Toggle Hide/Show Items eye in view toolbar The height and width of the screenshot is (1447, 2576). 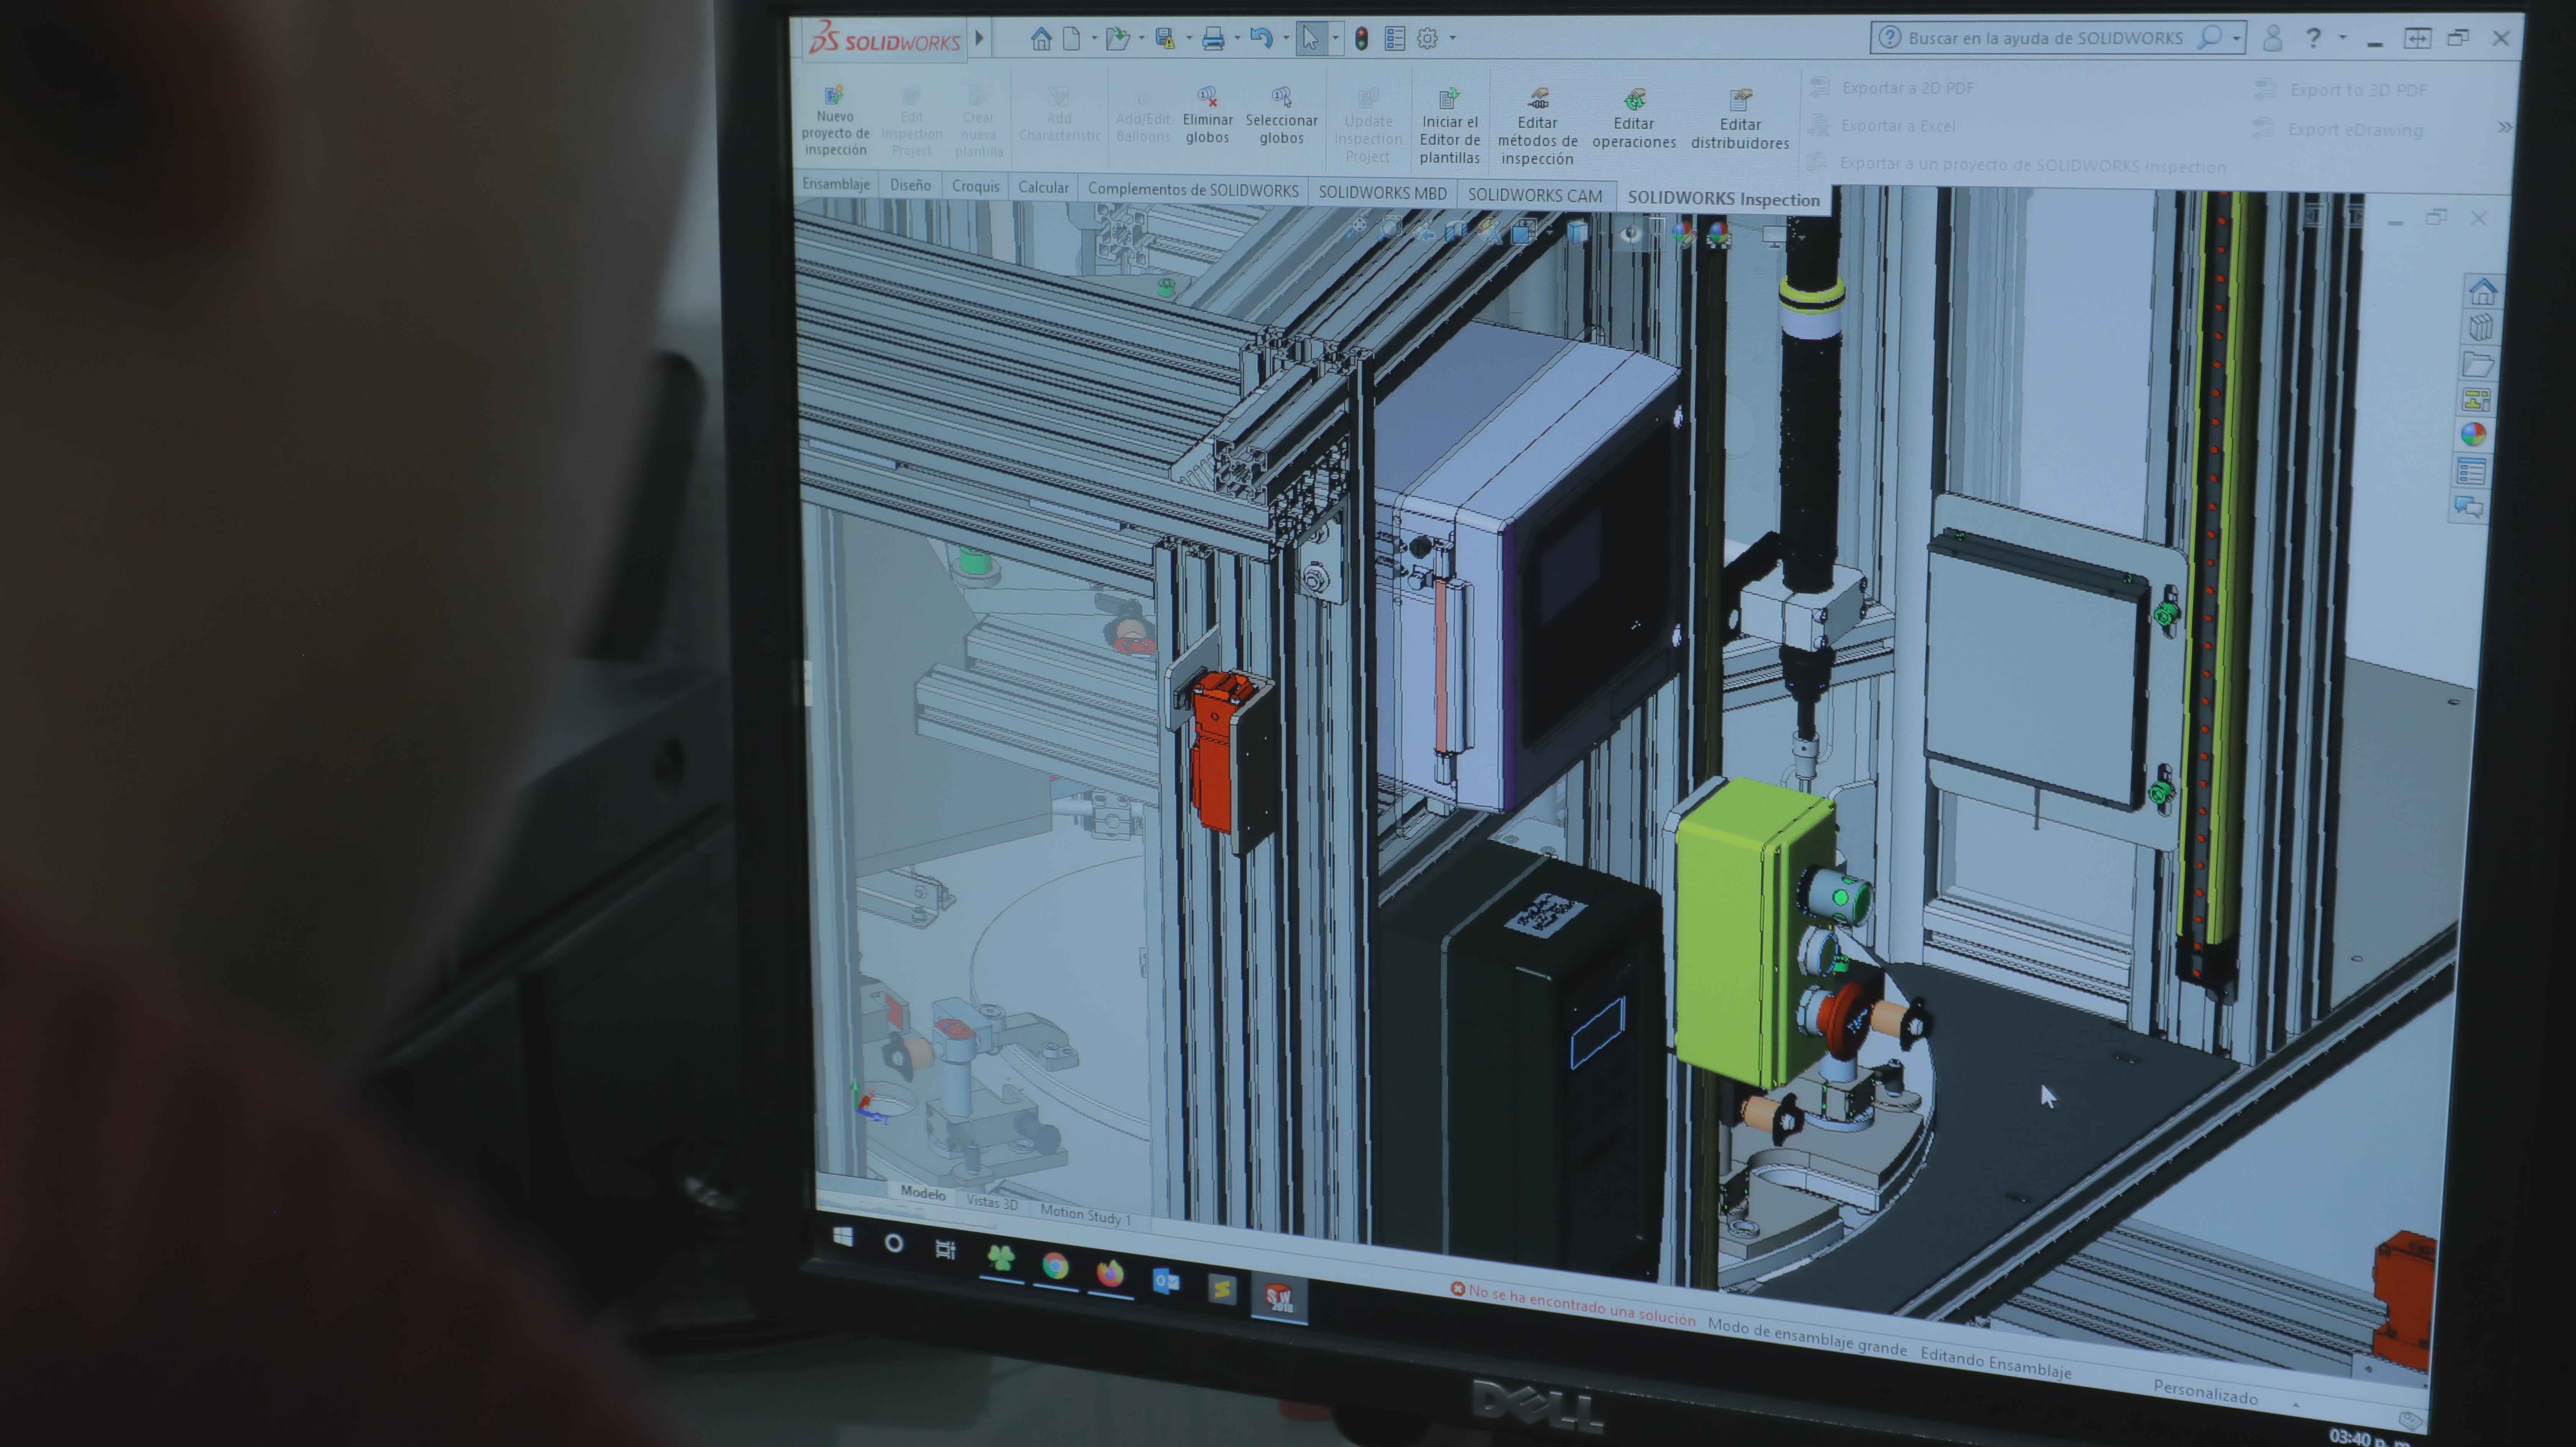1632,234
